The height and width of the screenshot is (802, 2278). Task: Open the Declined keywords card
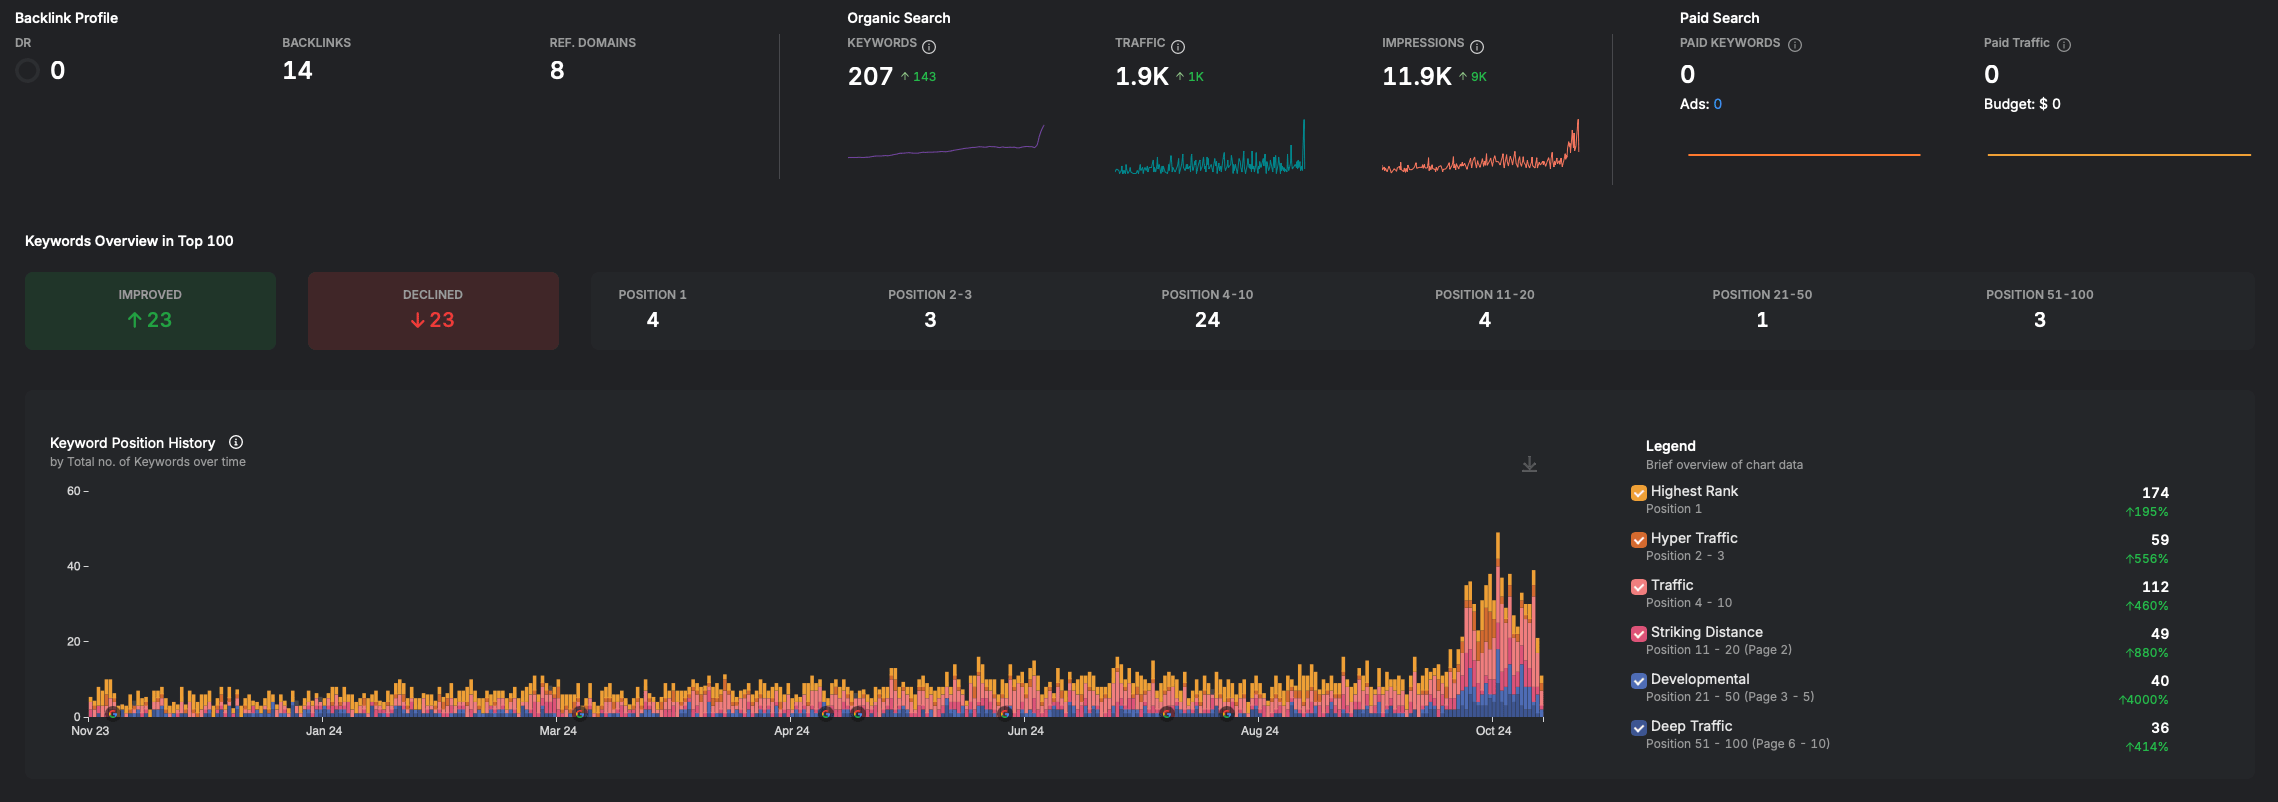[x=433, y=311]
